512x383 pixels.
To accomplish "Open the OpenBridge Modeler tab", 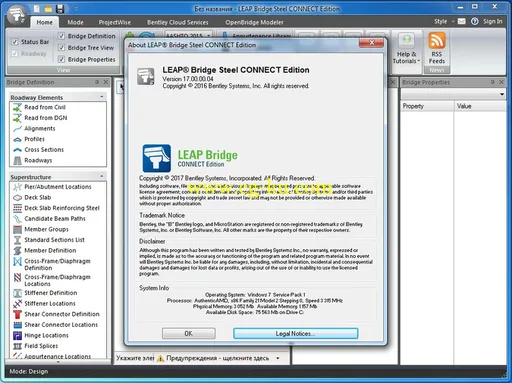I will pyautogui.click(x=254, y=22).
